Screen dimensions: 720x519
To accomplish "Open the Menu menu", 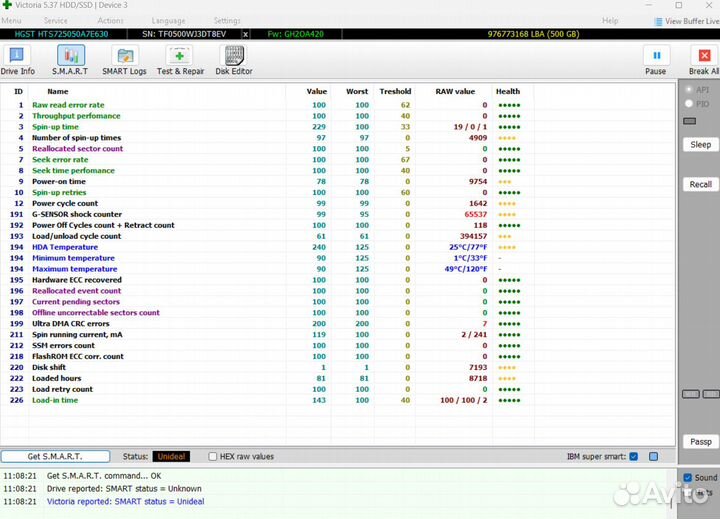I will tap(11, 21).
